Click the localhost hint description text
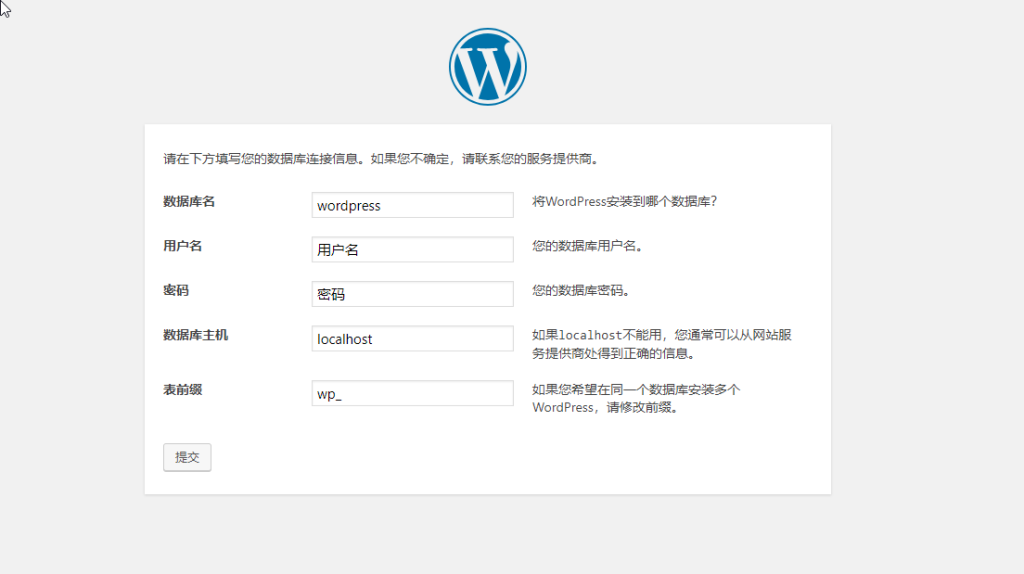 coord(662,344)
